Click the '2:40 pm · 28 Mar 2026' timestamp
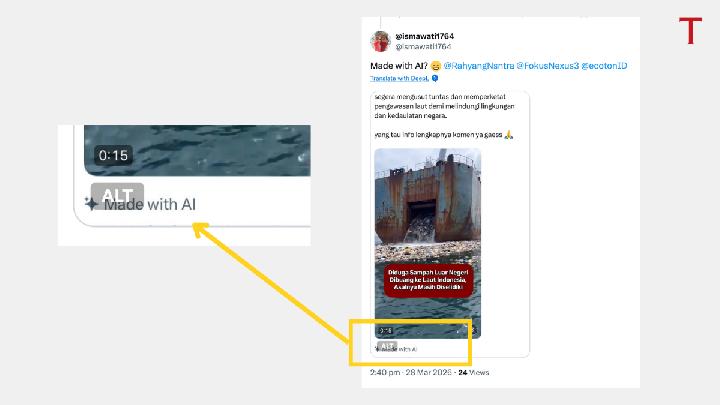The image size is (720, 405). click(x=411, y=372)
